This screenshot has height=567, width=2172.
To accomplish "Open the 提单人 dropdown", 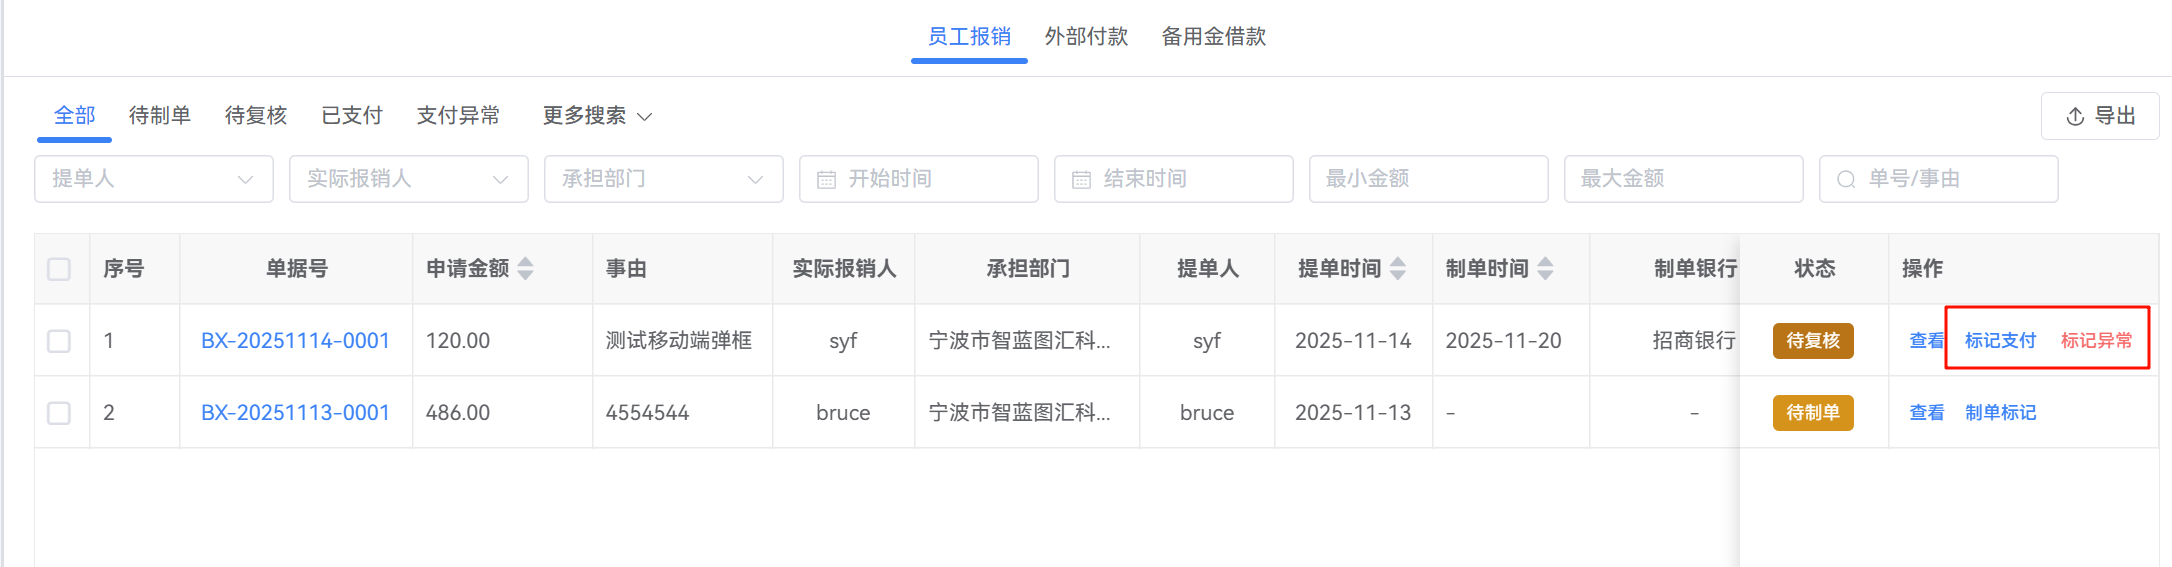I will (154, 179).
